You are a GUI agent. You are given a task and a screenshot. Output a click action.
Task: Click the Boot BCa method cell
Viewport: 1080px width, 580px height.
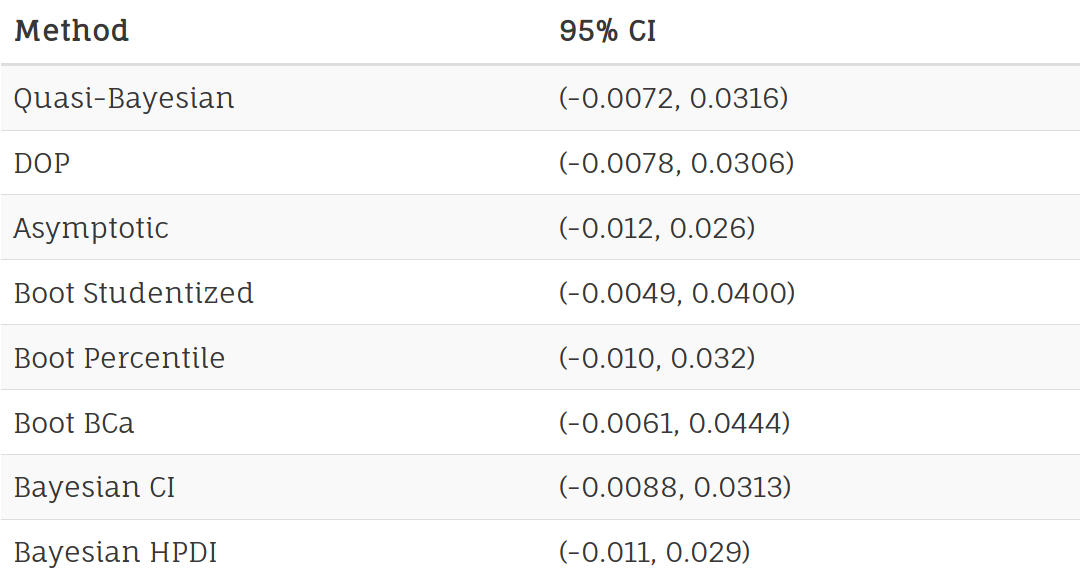[x=74, y=423]
